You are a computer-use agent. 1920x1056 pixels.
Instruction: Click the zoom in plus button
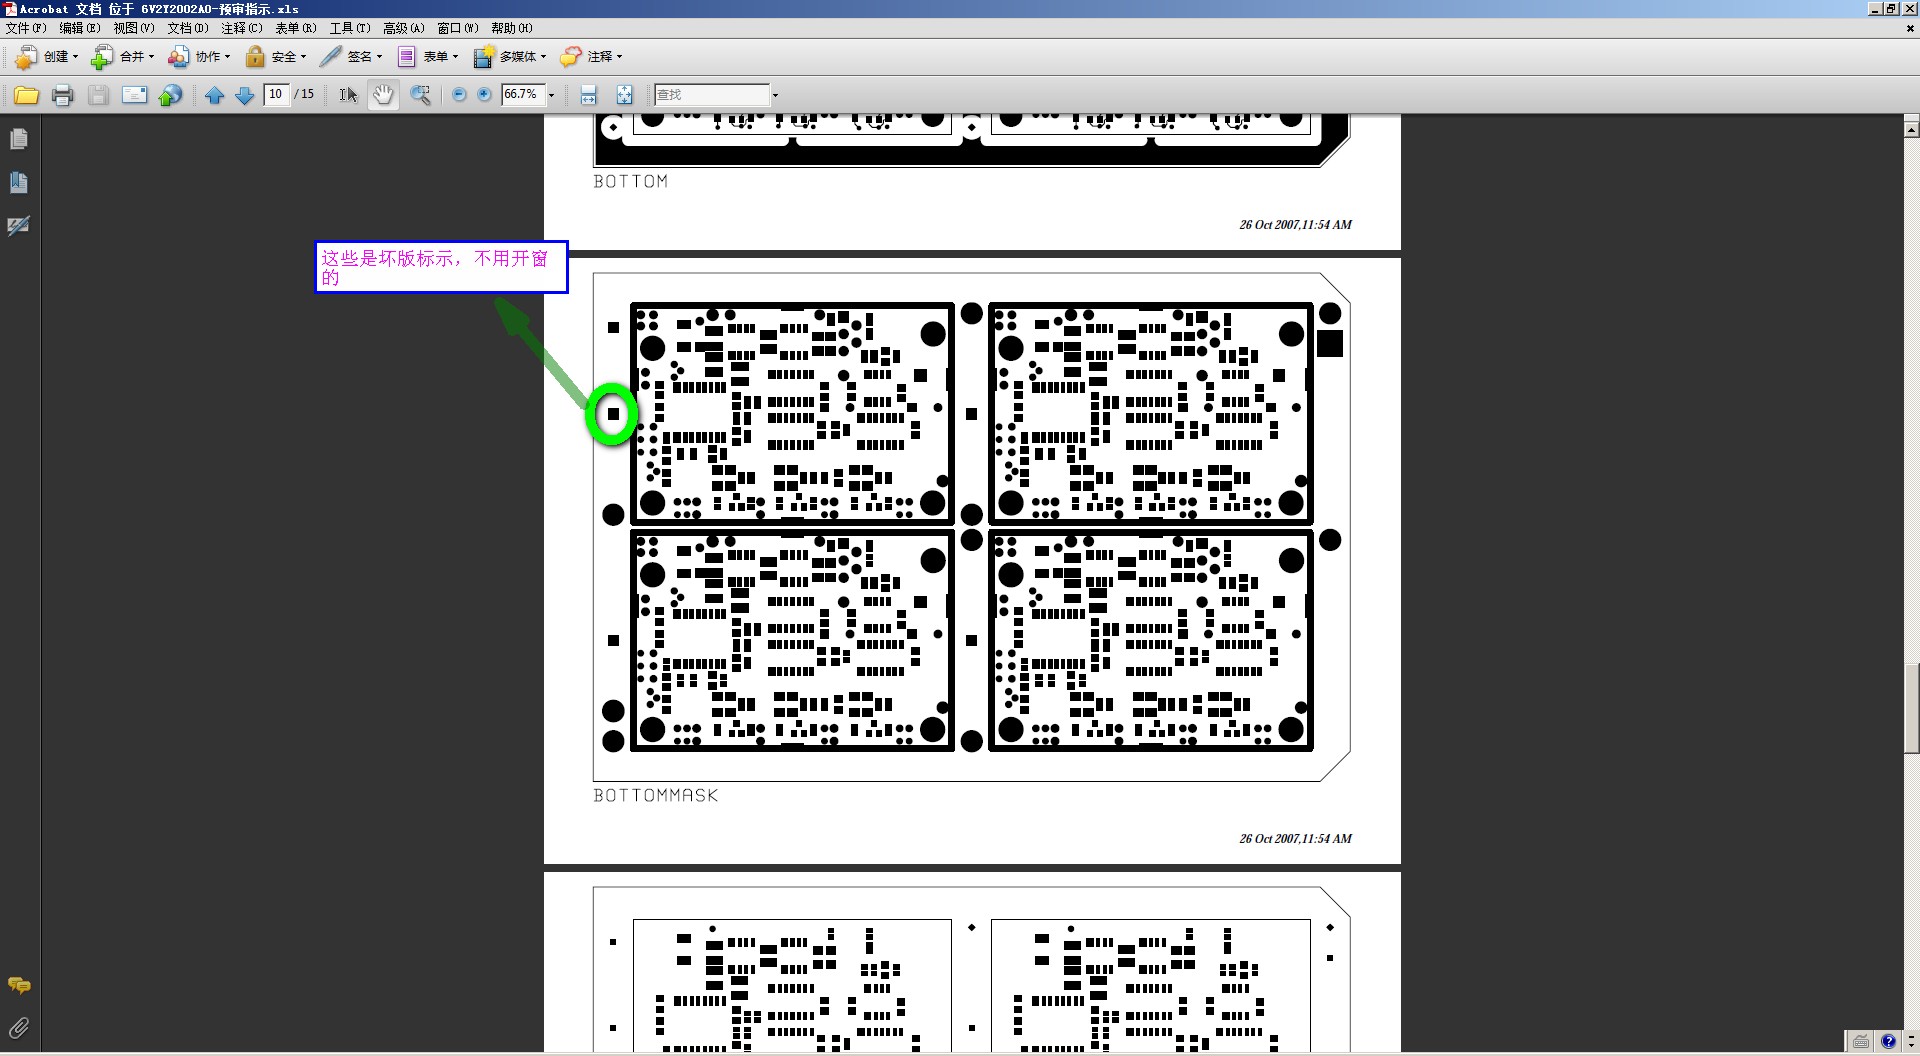[485, 95]
